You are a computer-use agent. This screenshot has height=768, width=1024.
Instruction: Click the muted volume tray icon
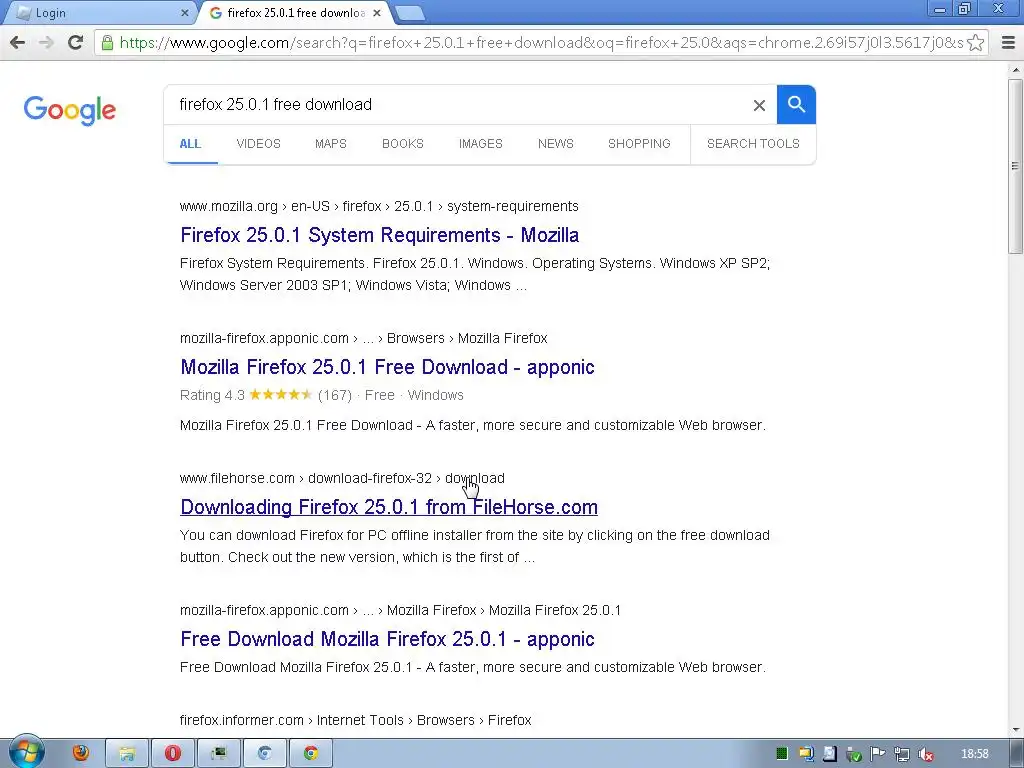(925, 754)
